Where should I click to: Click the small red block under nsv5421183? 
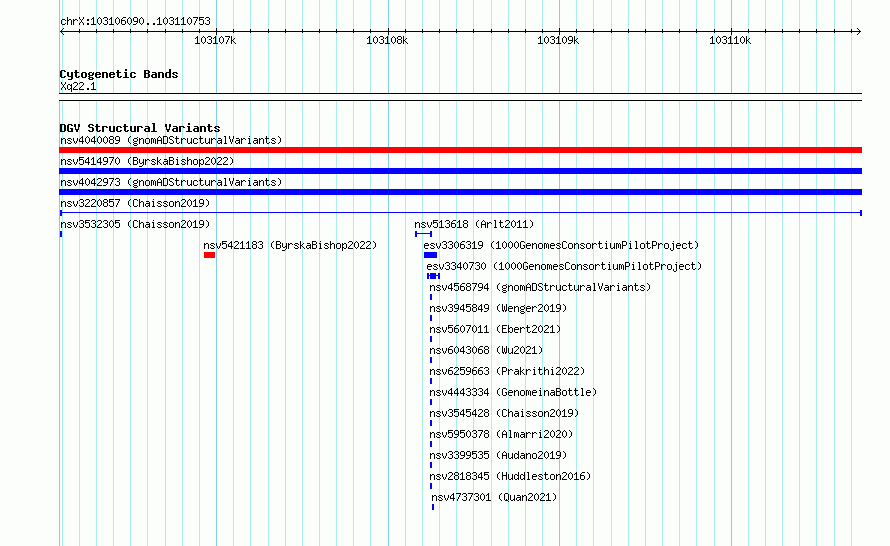[209, 255]
